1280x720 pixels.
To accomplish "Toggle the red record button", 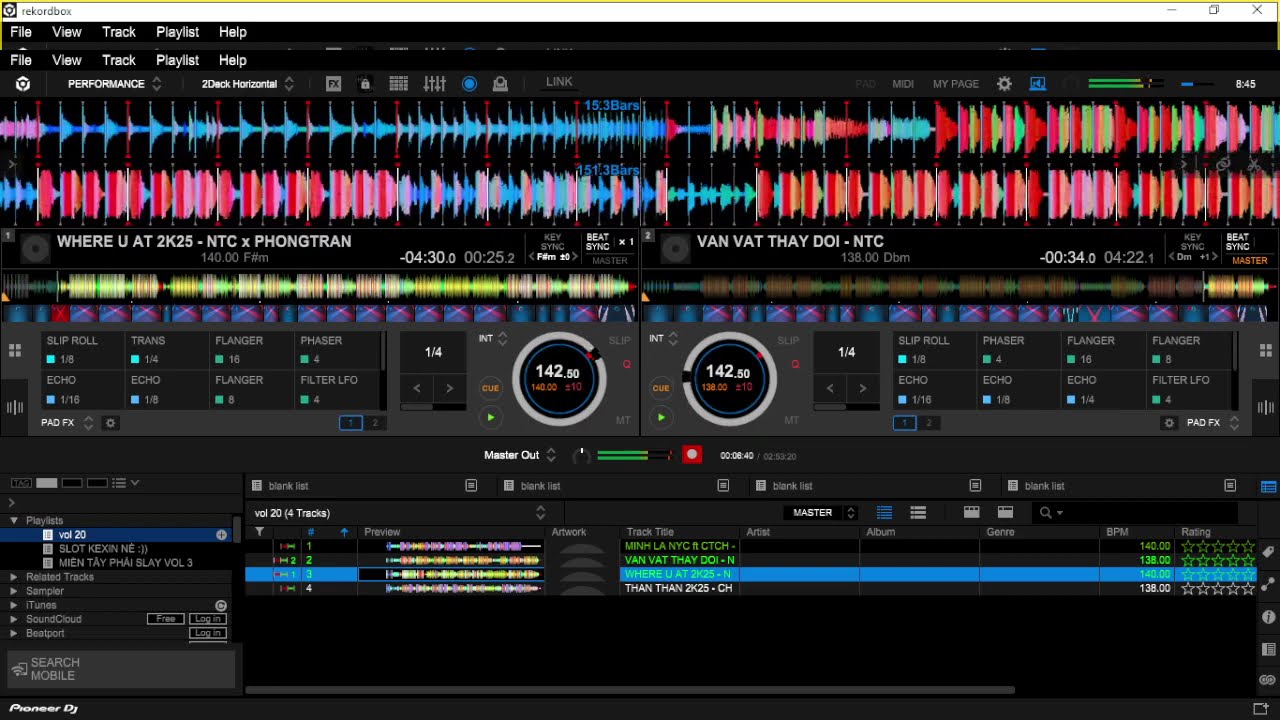I will click(691, 455).
